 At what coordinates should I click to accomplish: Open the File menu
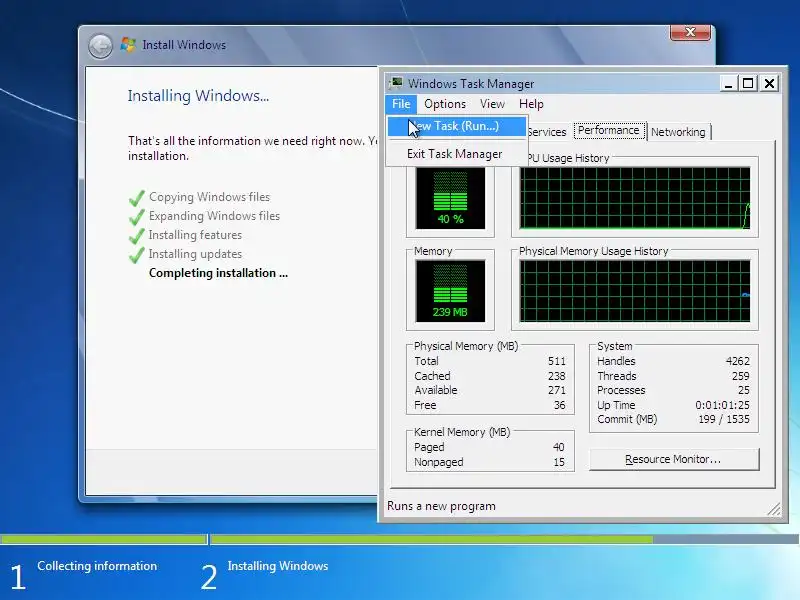click(x=401, y=104)
